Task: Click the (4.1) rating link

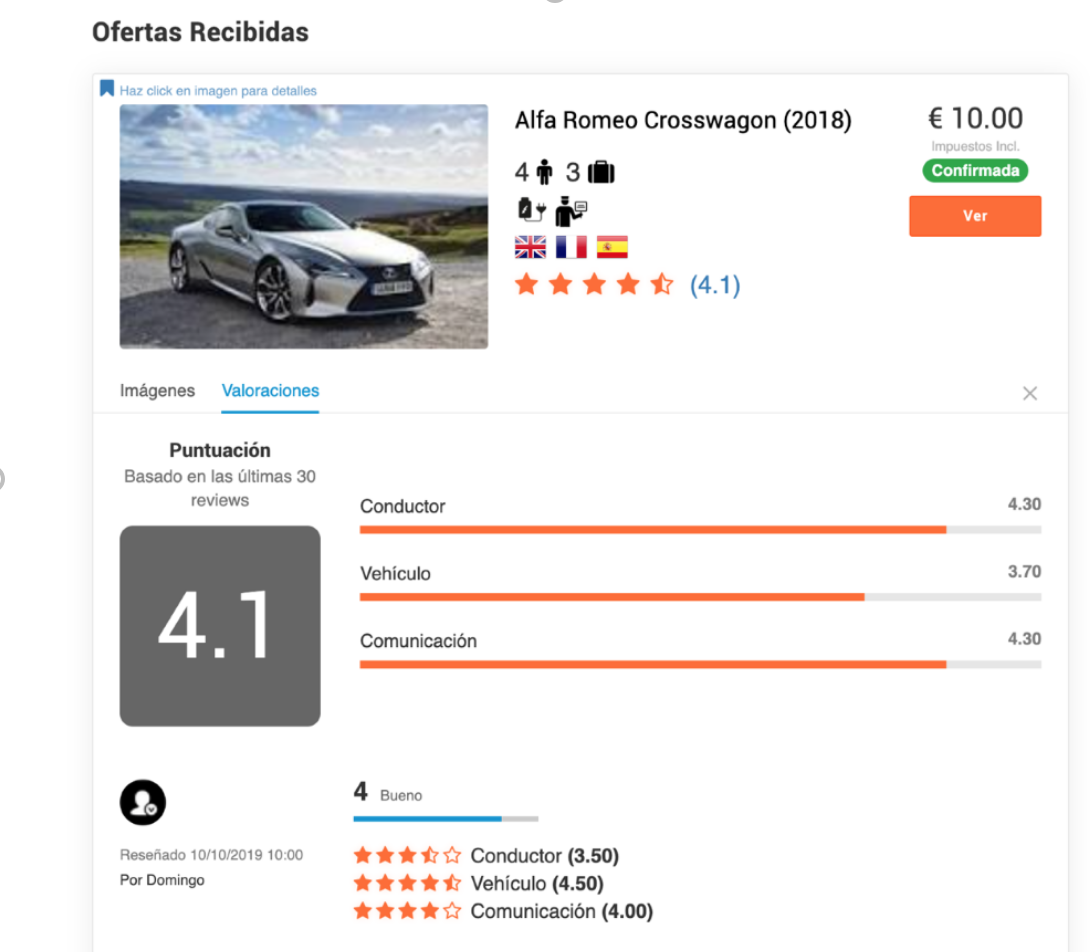Action: (x=715, y=286)
